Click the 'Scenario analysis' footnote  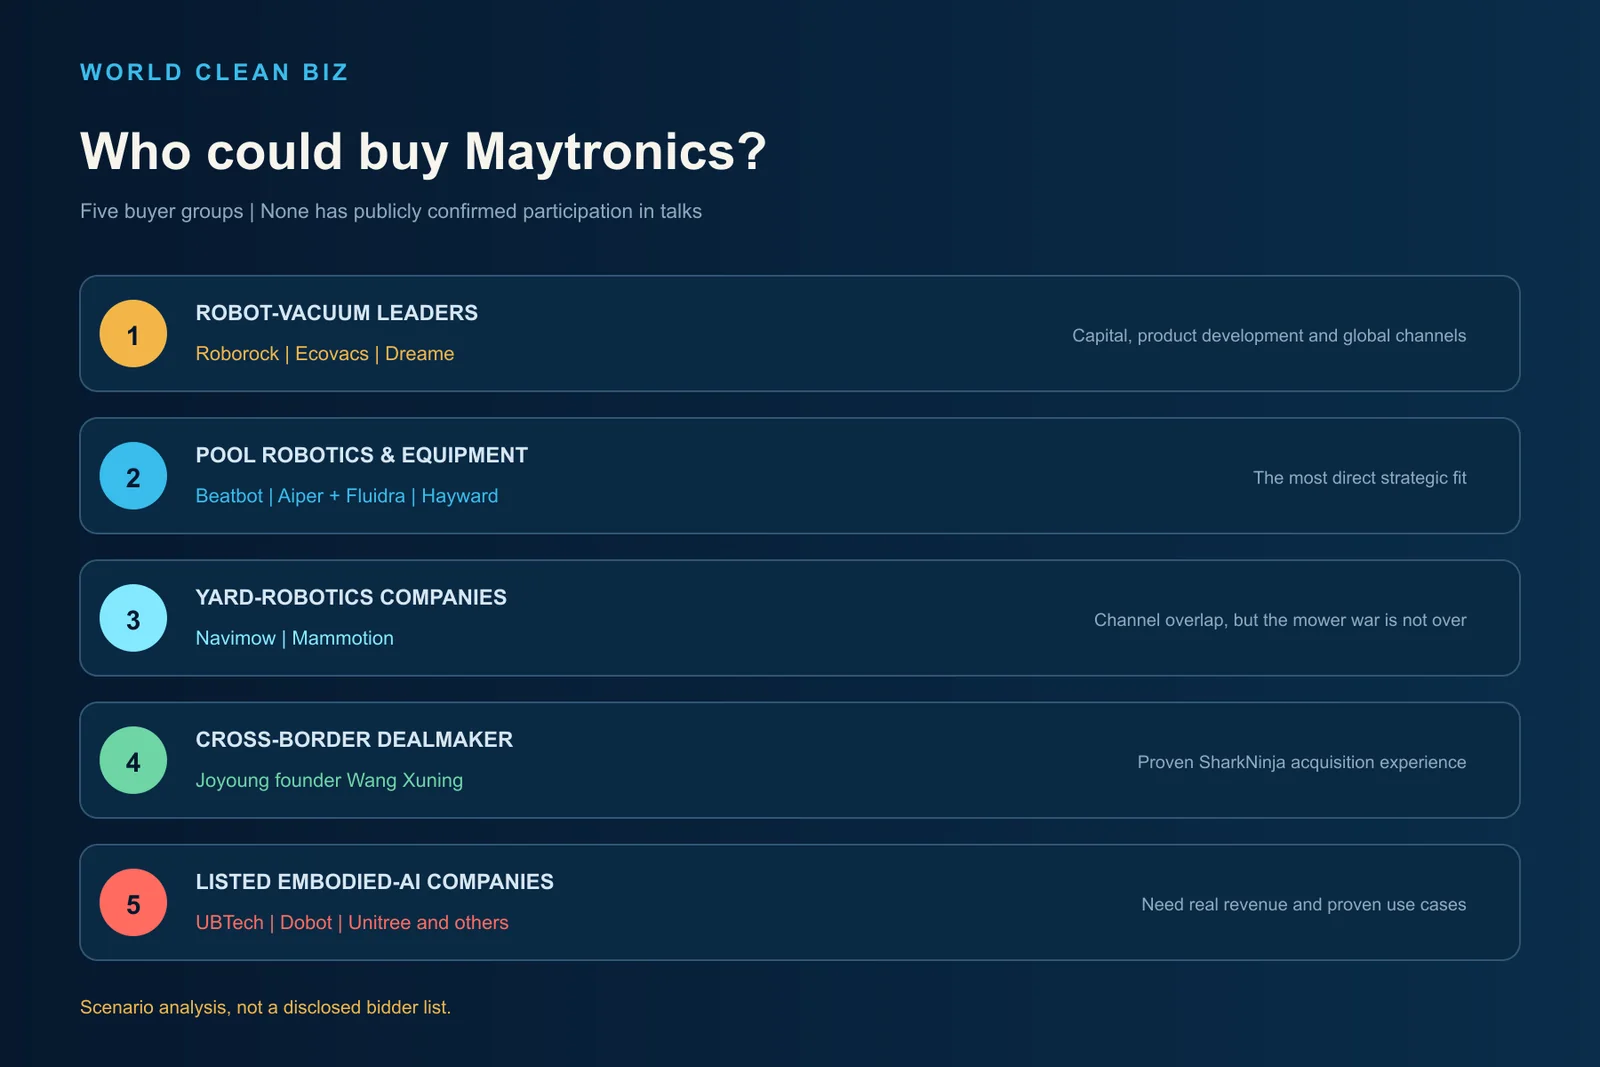tap(265, 1007)
